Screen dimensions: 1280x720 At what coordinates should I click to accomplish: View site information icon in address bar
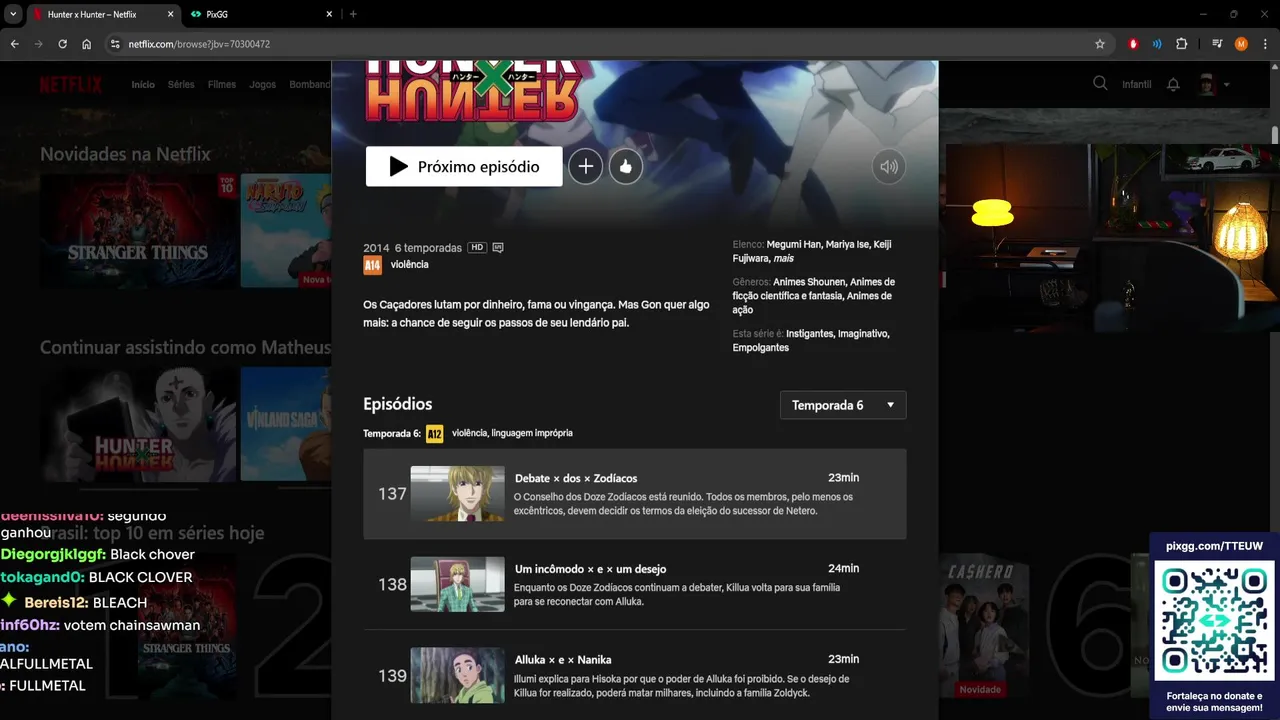point(115,44)
